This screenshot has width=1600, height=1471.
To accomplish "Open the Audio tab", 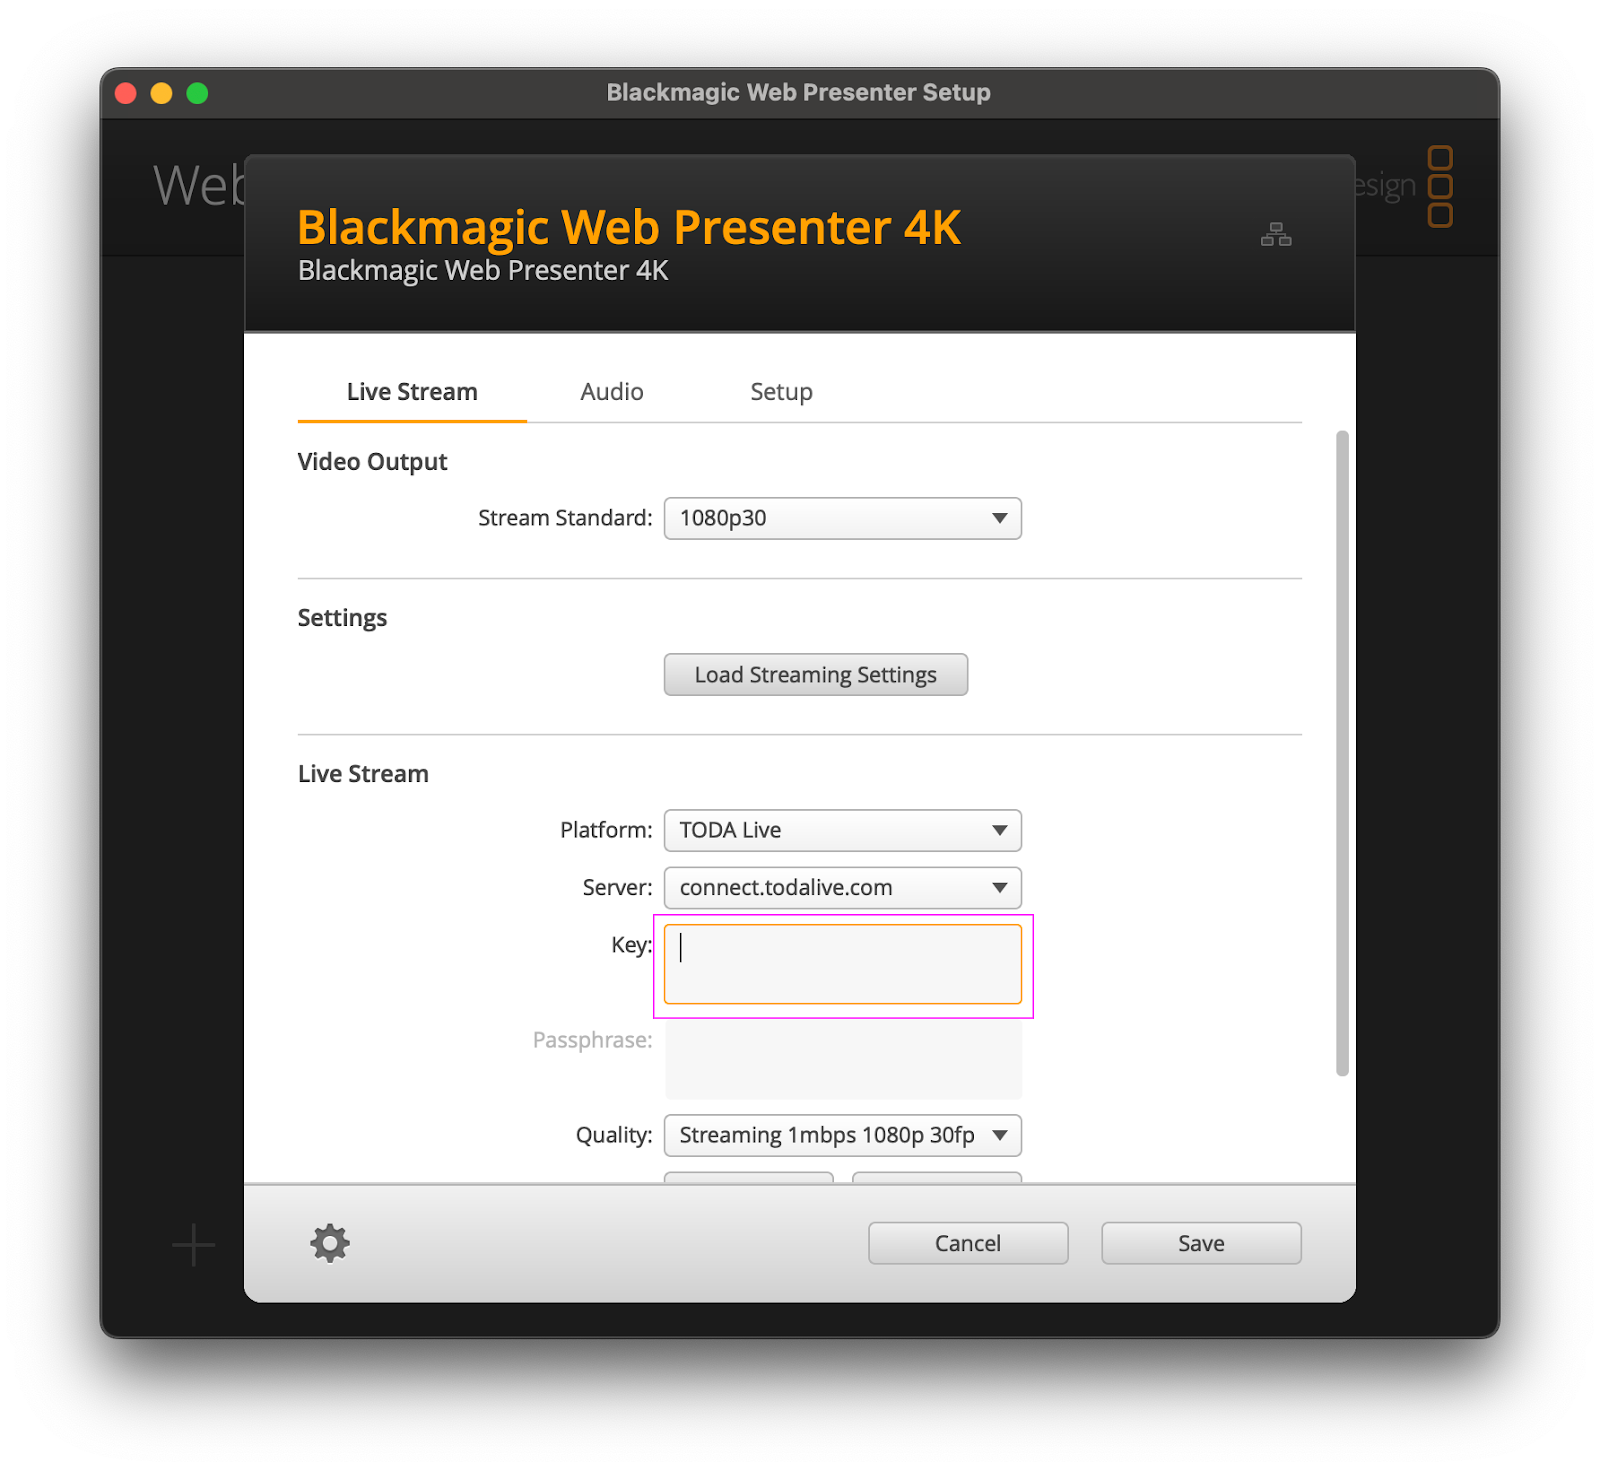I will point(612,392).
